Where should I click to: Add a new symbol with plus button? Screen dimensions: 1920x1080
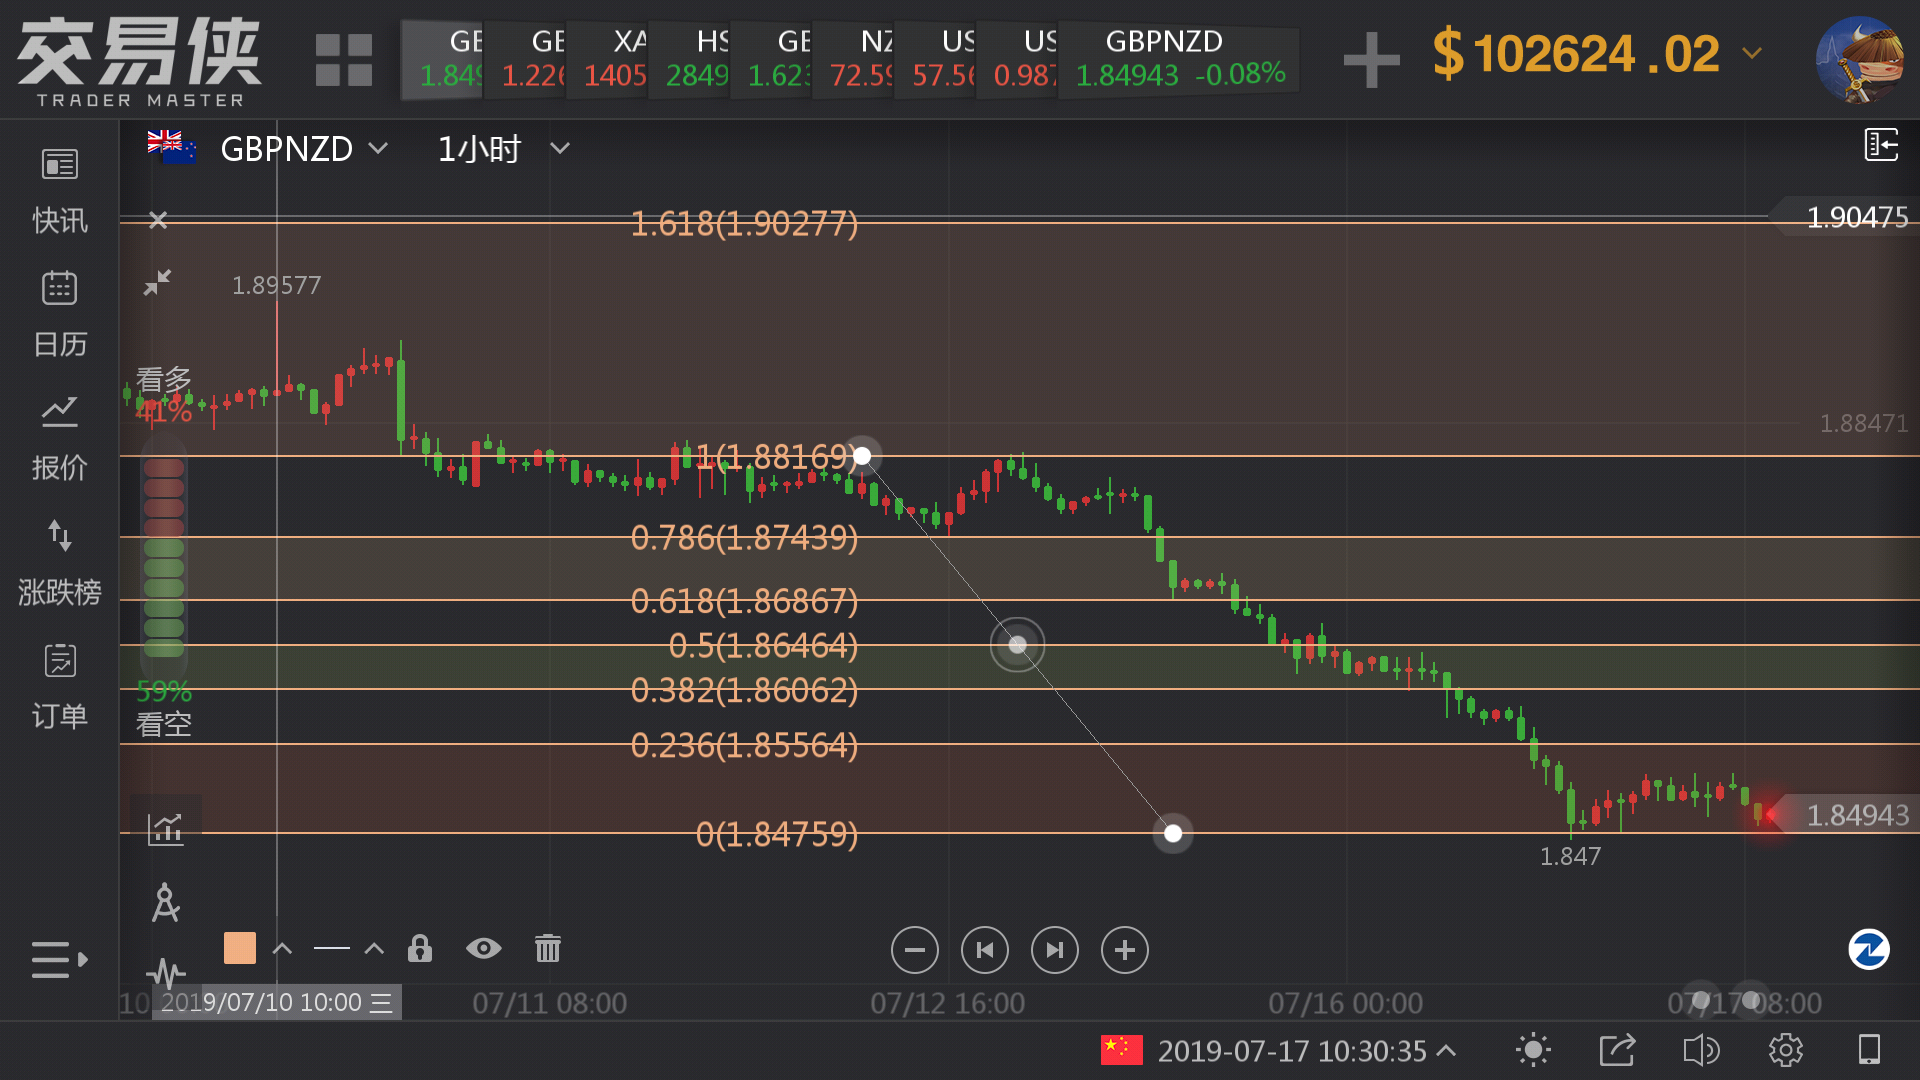(x=1371, y=58)
